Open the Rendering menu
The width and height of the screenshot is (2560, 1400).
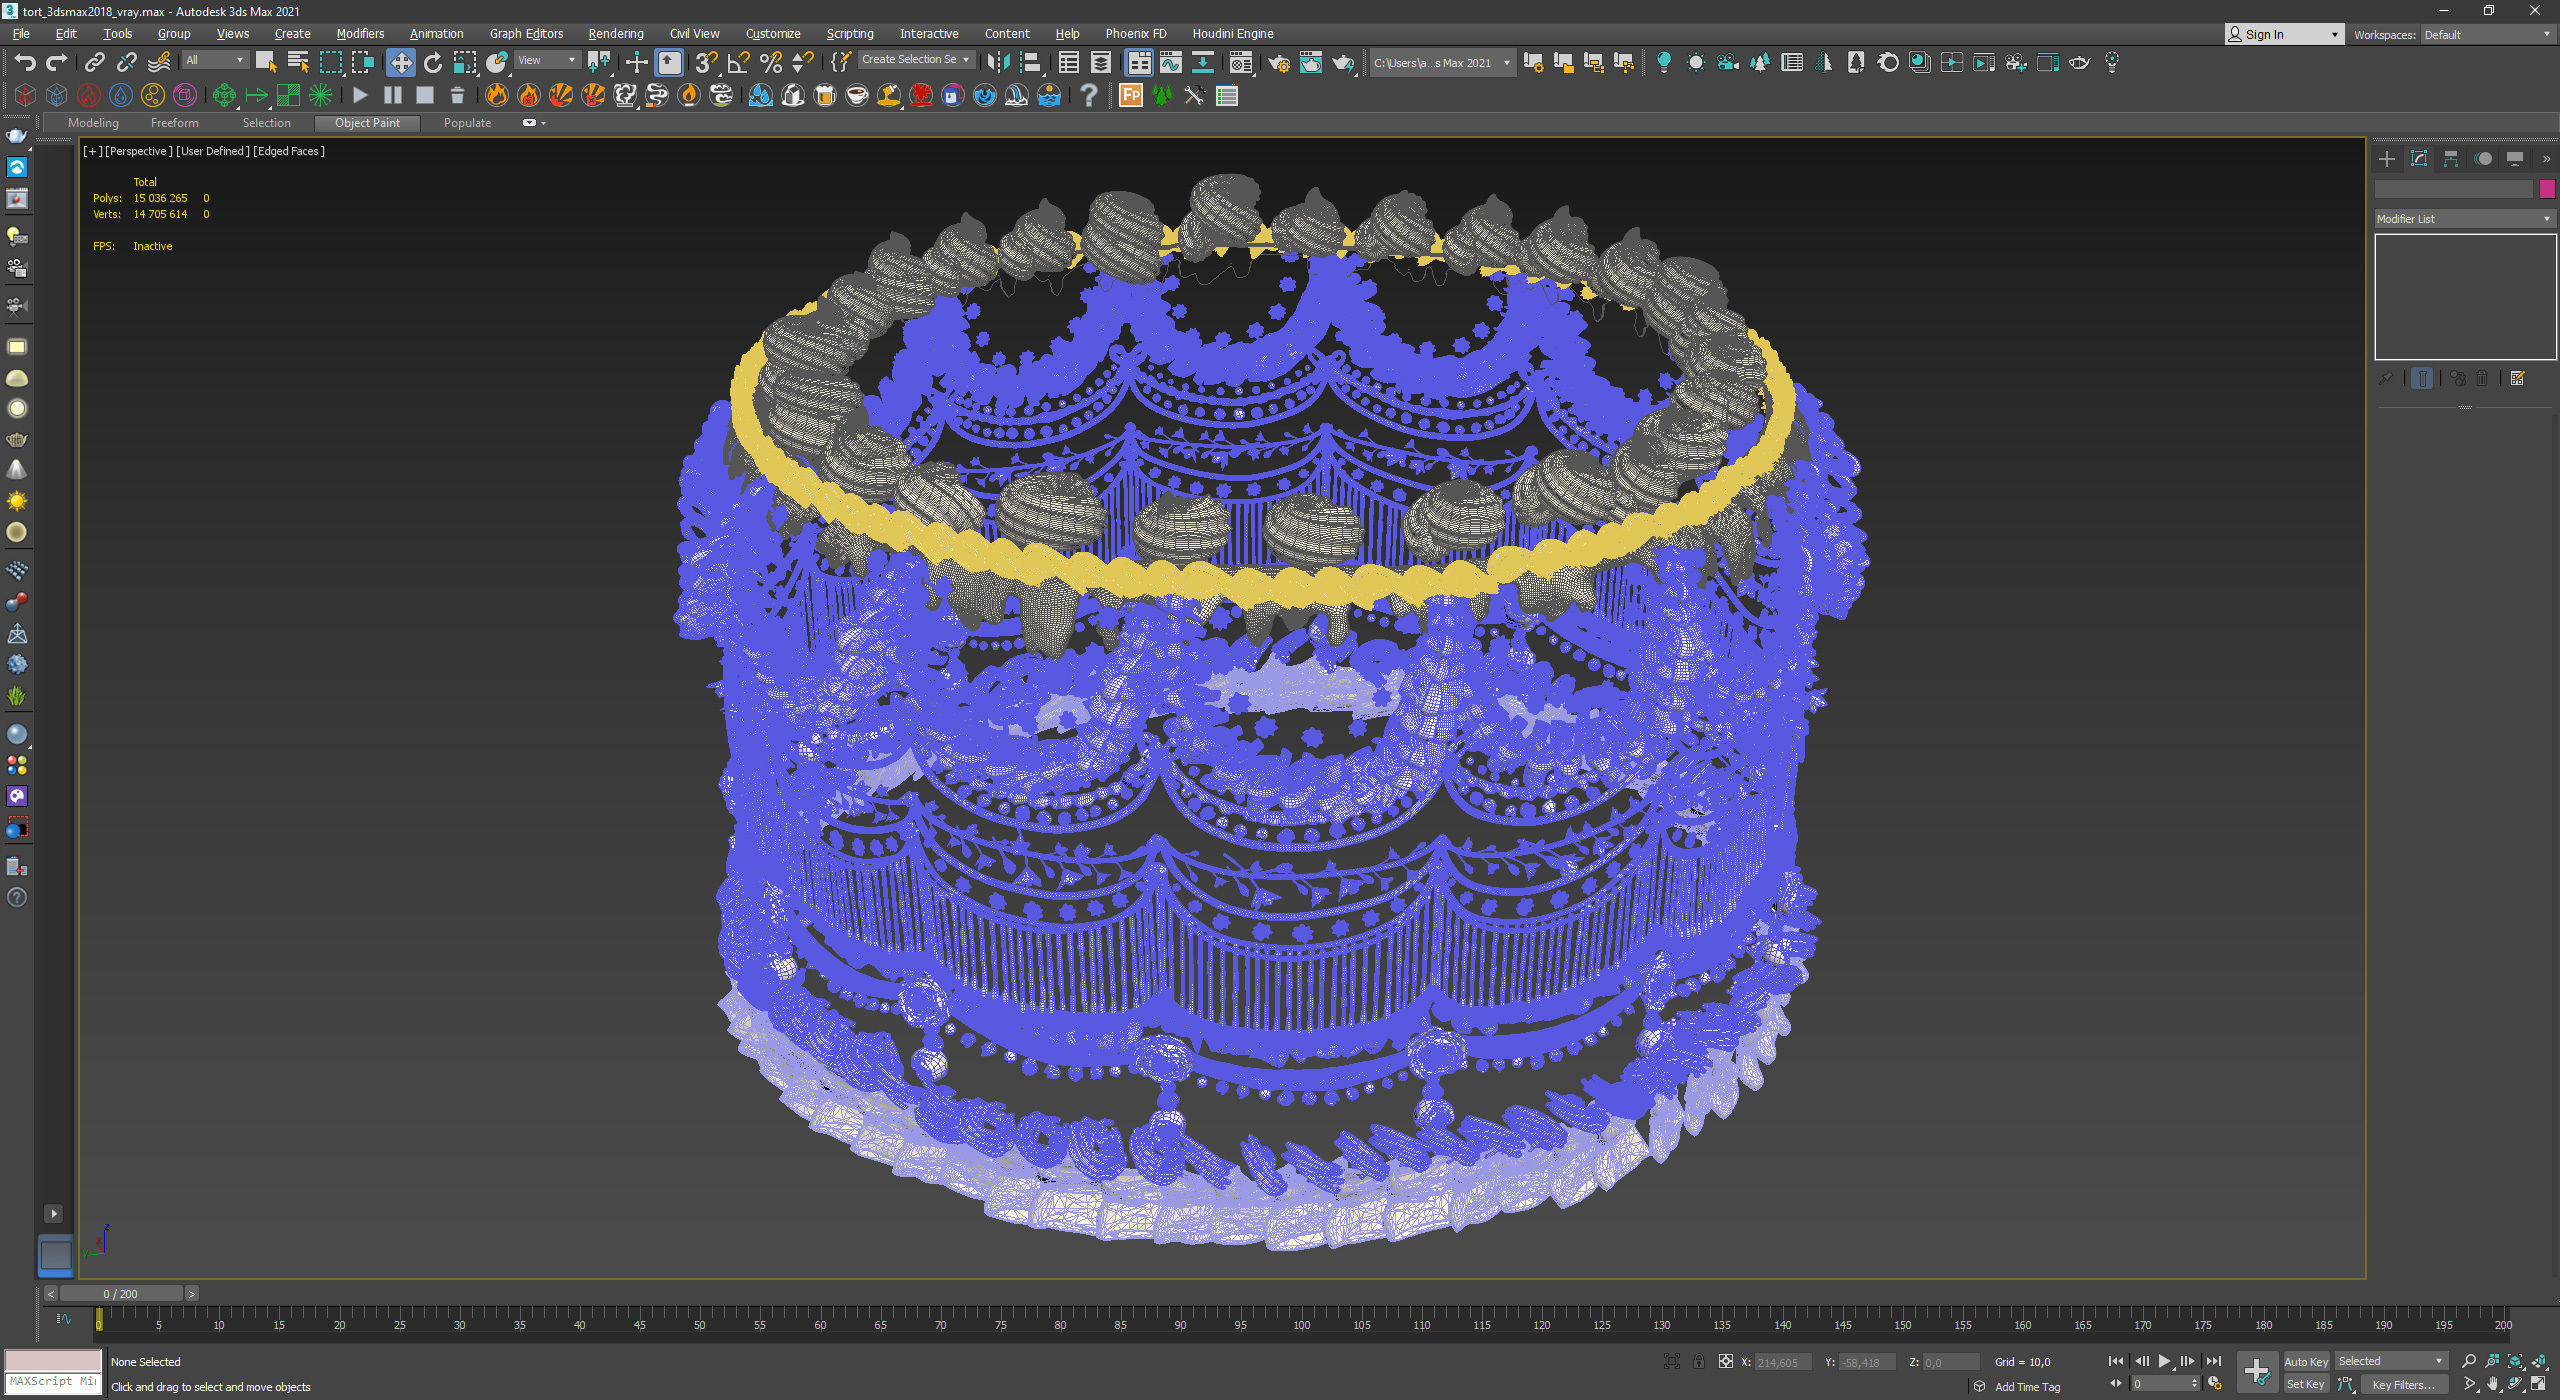click(x=615, y=34)
